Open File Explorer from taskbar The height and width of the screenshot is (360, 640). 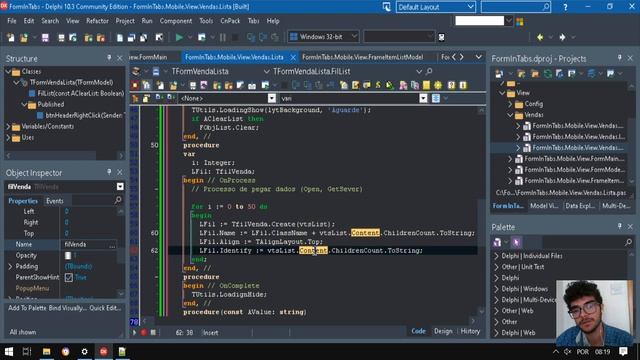(47, 351)
